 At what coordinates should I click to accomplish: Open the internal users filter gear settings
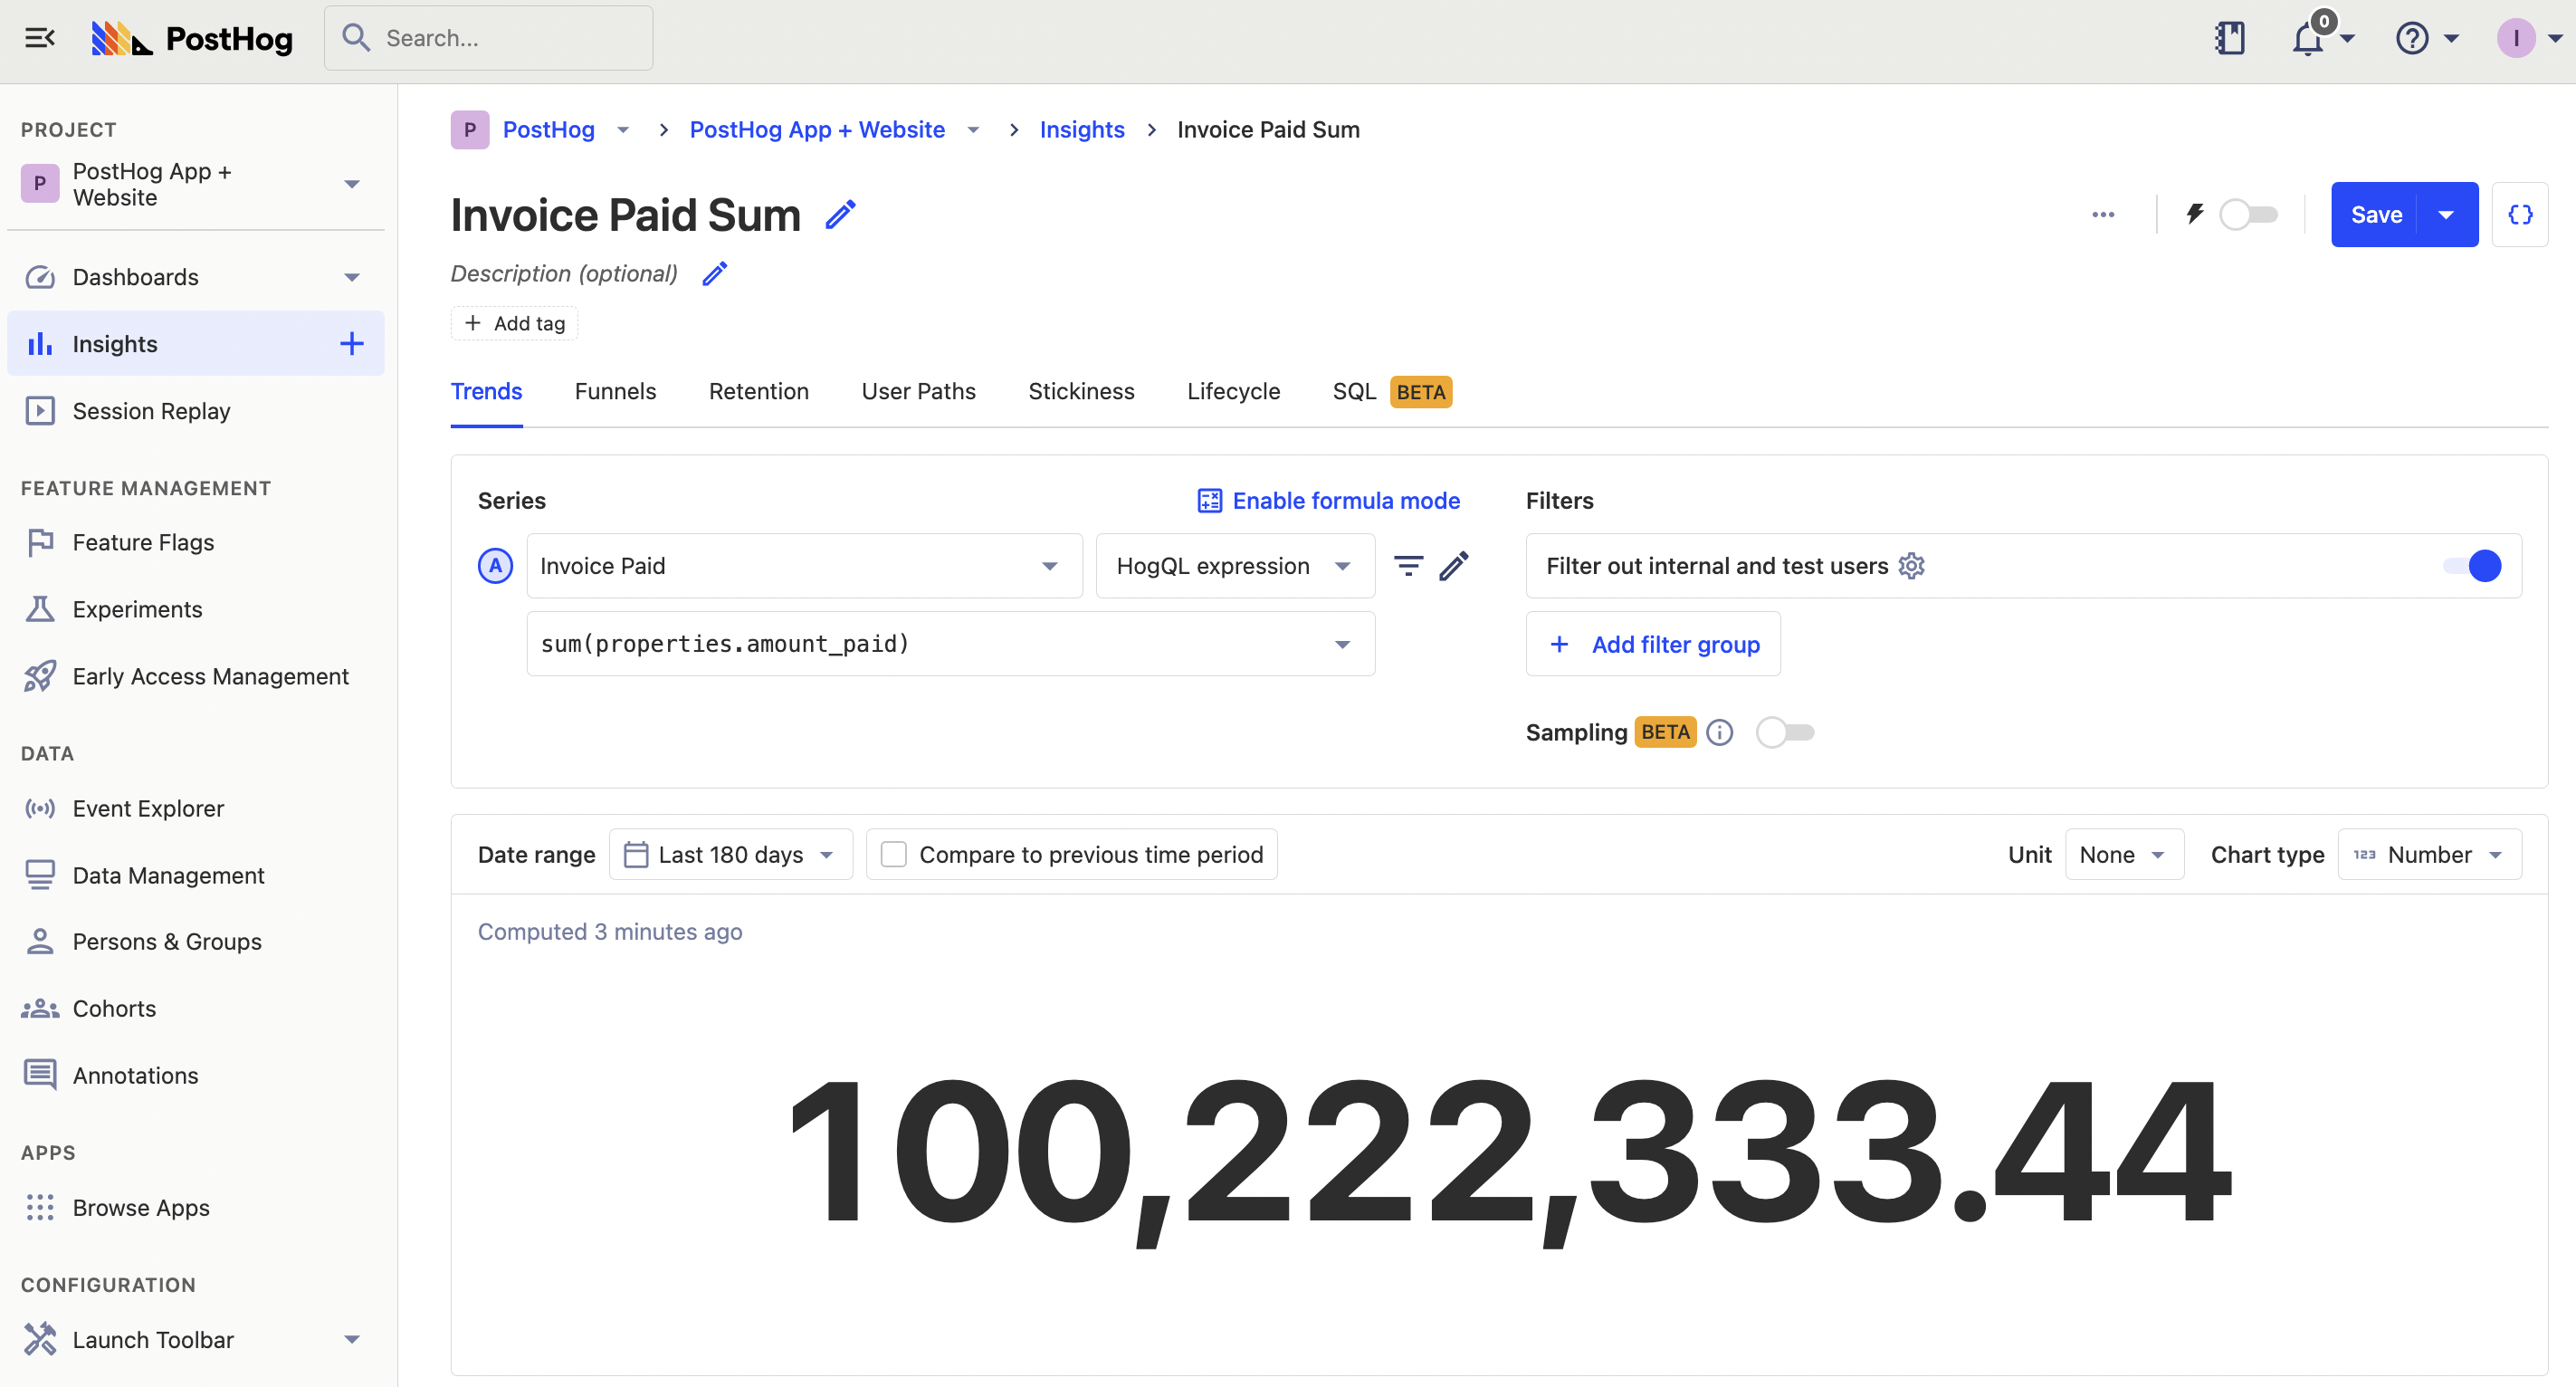pos(1911,566)
